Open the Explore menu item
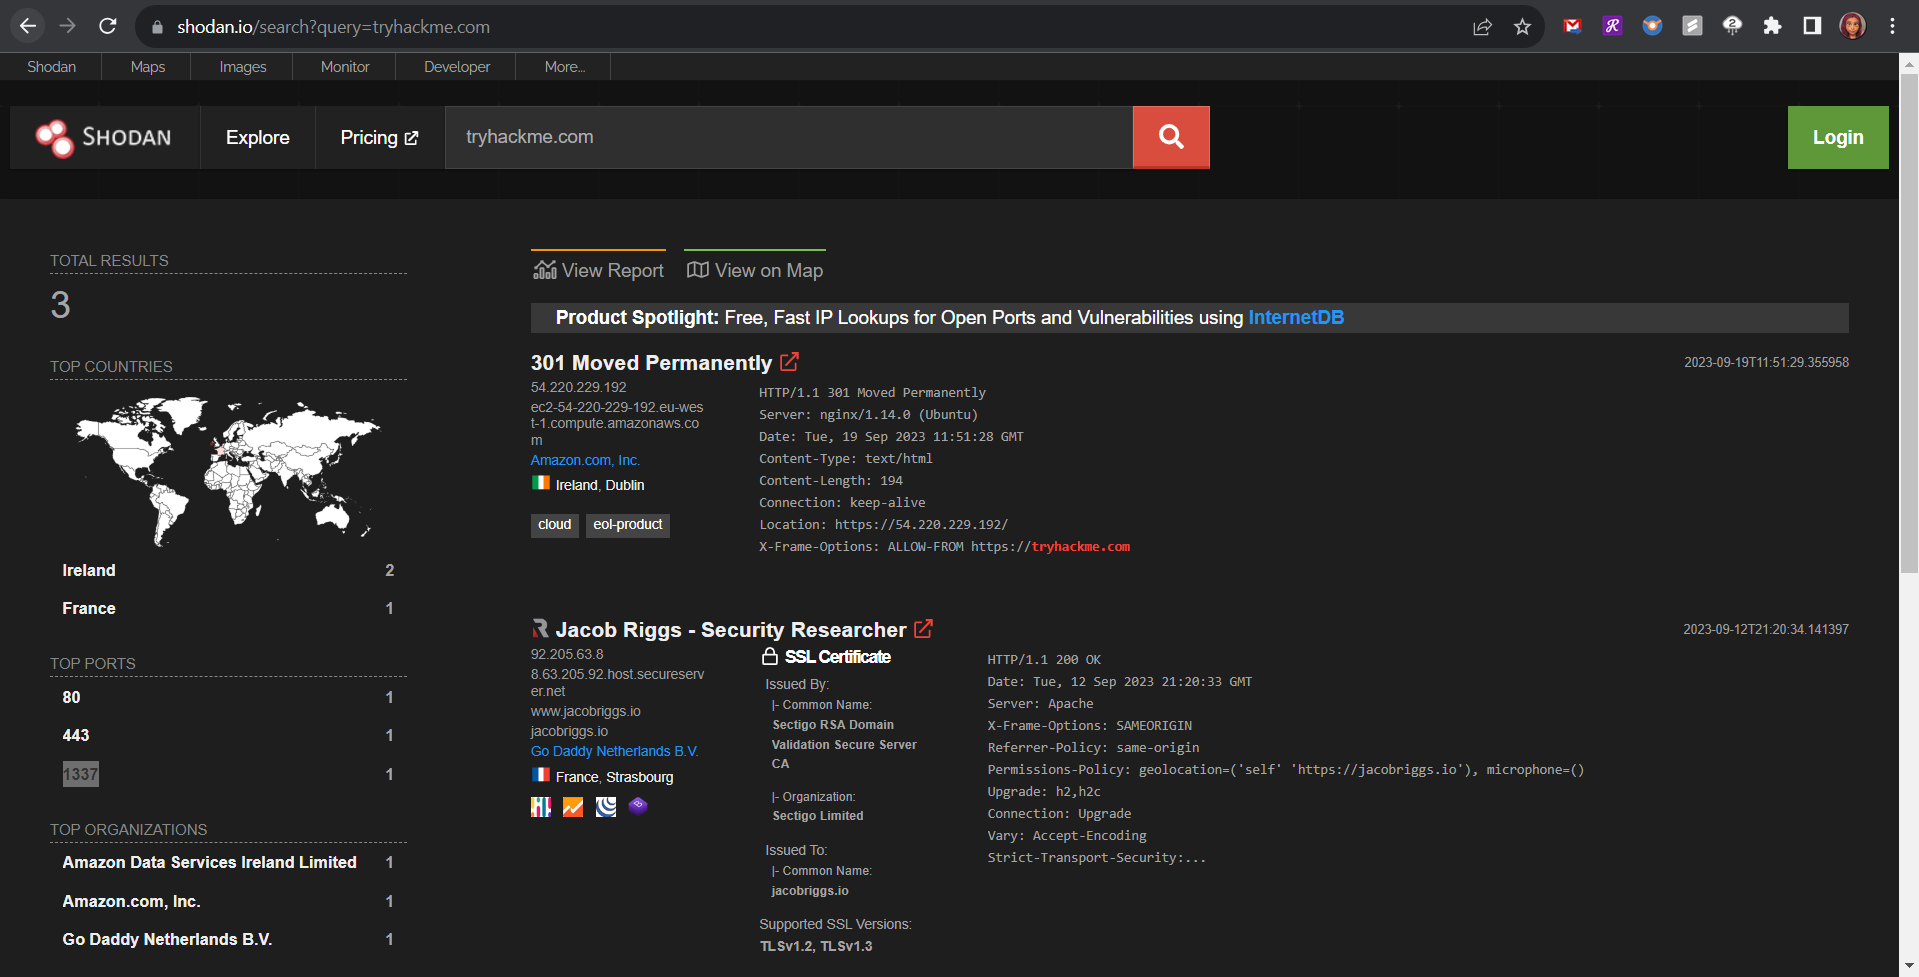 [x=257, y=138]
